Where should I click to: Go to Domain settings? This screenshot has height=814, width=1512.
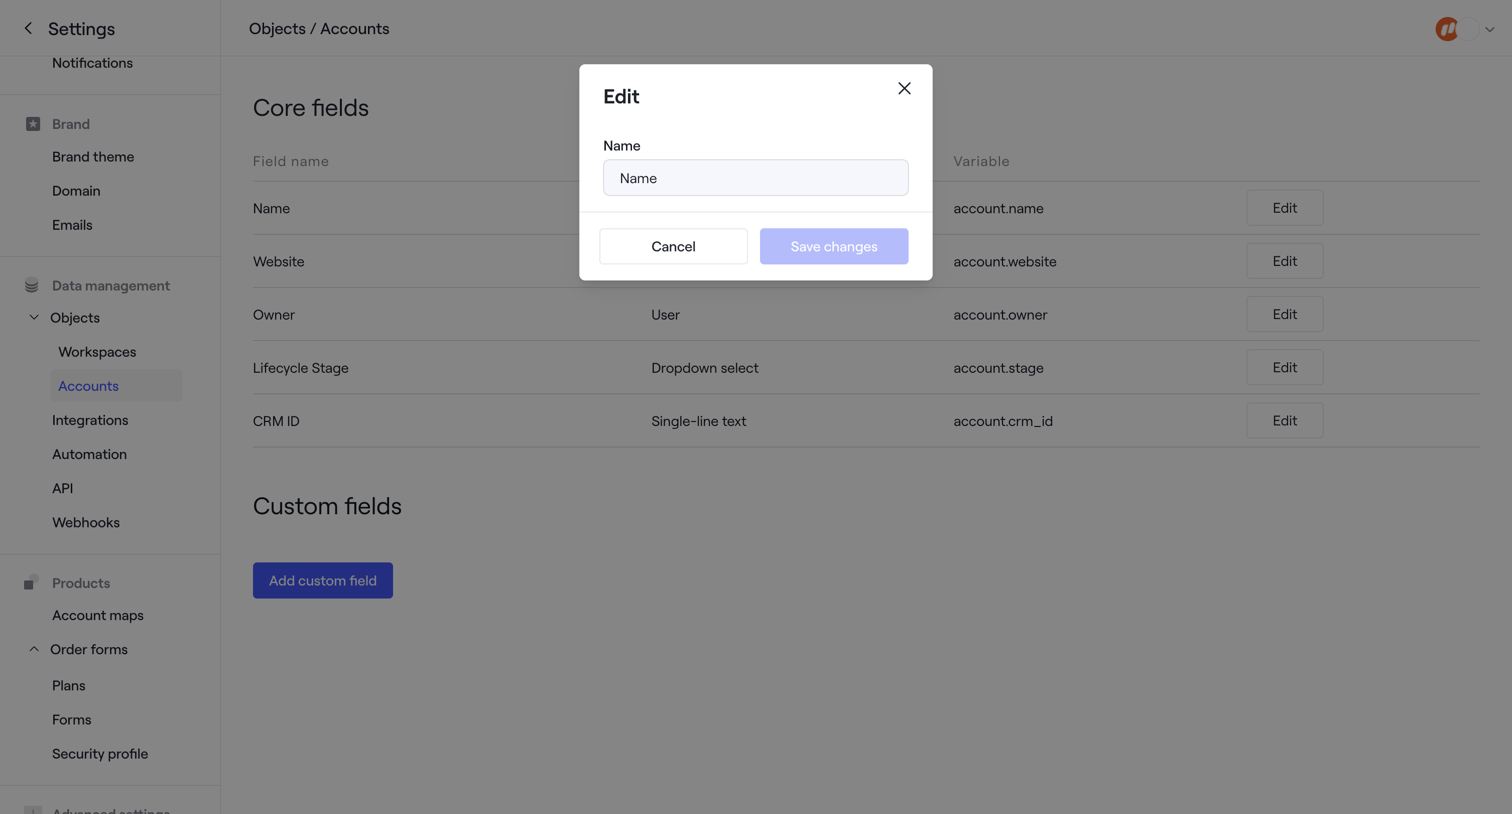tap(76, 191)
